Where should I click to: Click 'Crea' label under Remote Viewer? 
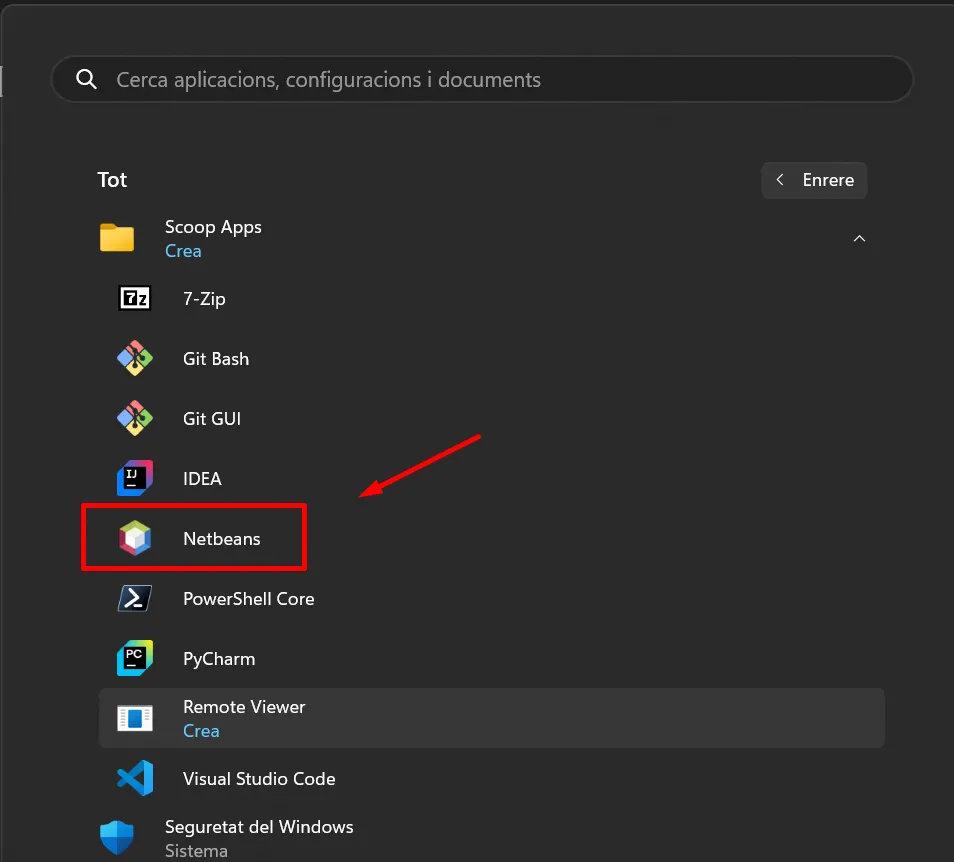(201, 731)
